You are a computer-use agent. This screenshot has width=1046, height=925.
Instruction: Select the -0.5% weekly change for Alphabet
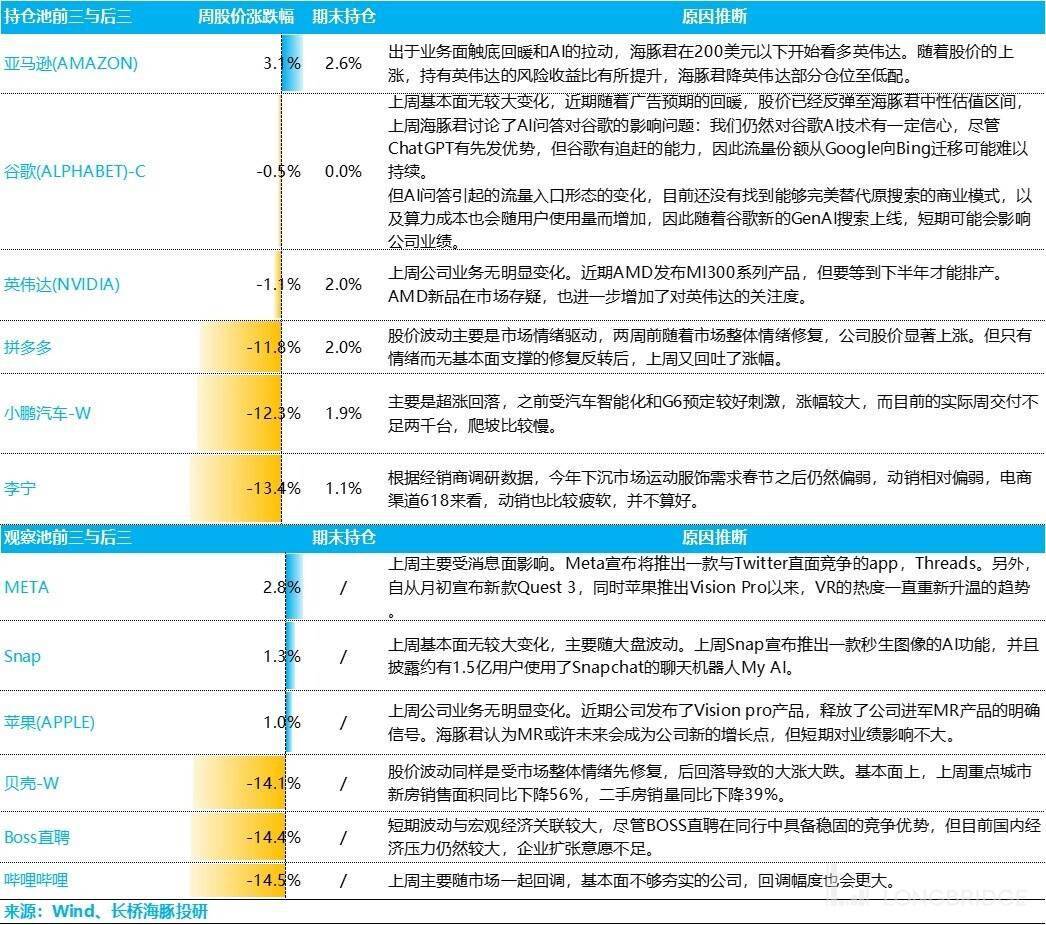279,171
